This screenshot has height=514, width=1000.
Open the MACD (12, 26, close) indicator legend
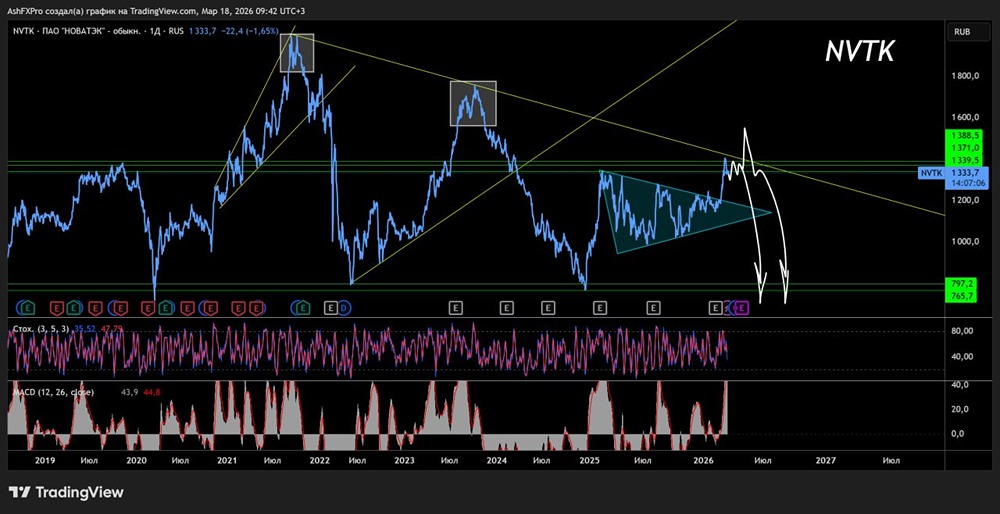[x=54, y=392]
